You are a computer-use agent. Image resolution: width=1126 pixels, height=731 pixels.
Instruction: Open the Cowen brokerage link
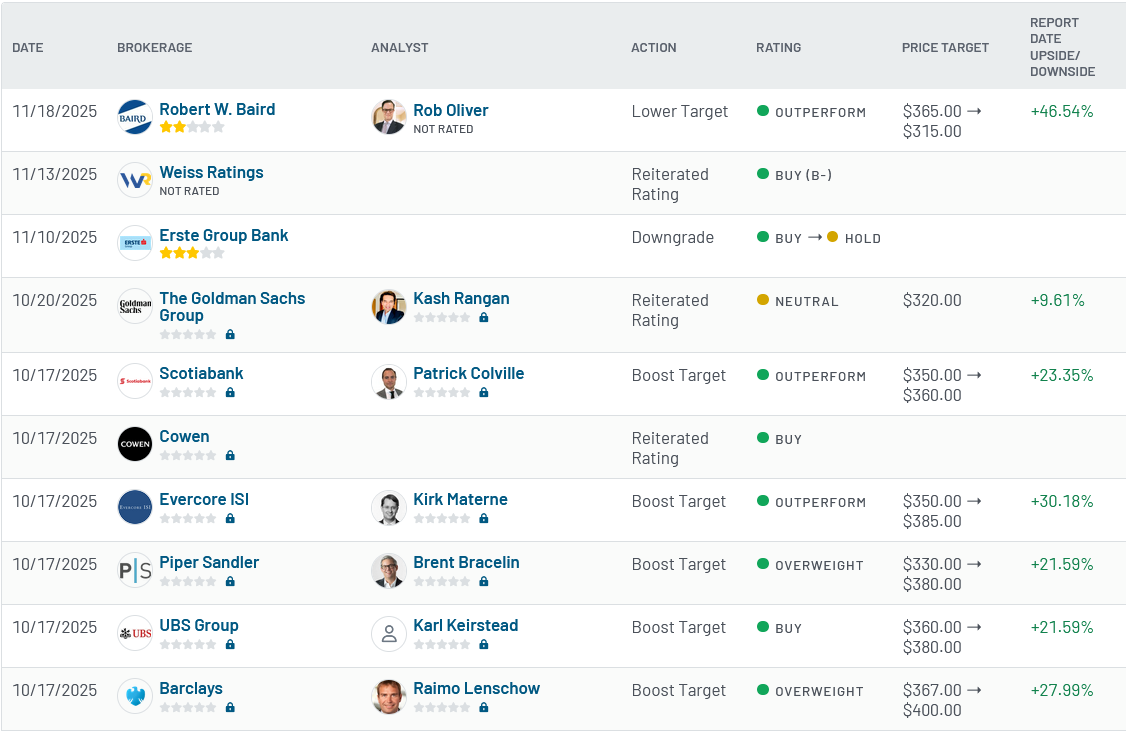(184, 437)
